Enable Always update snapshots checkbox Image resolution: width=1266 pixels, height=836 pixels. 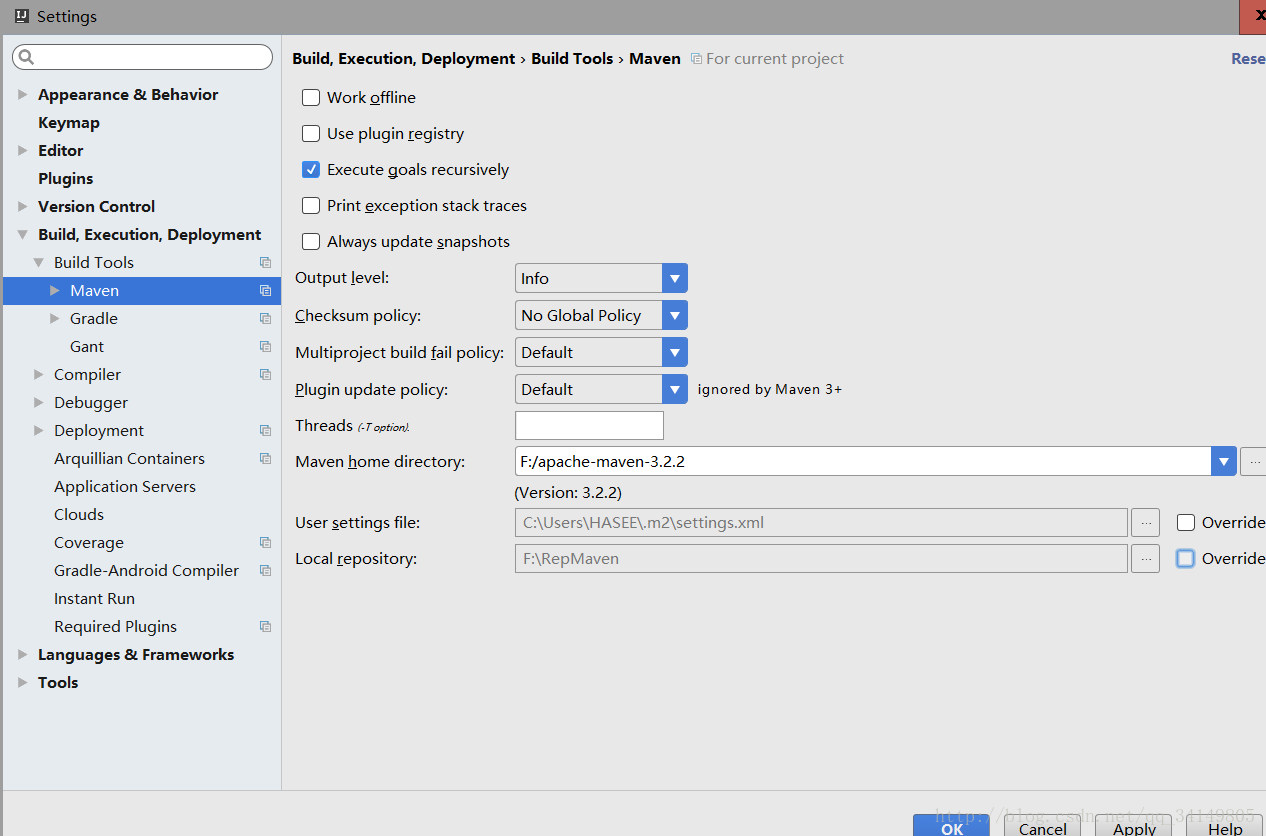tap(311, 241)
